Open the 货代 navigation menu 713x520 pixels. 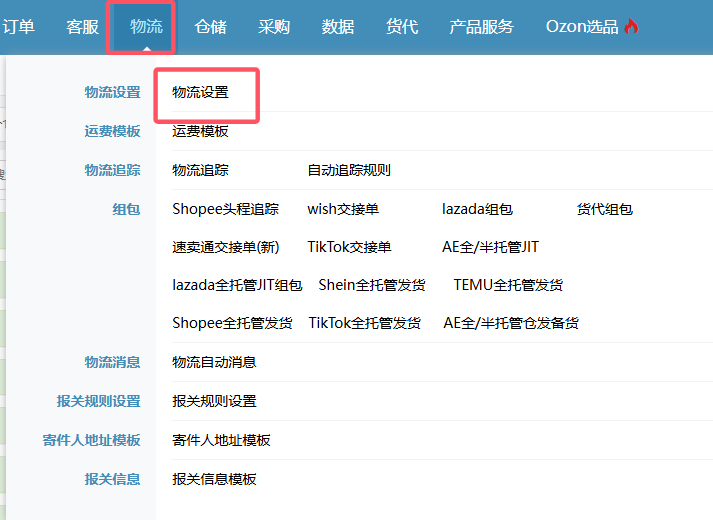pos(402,26)
